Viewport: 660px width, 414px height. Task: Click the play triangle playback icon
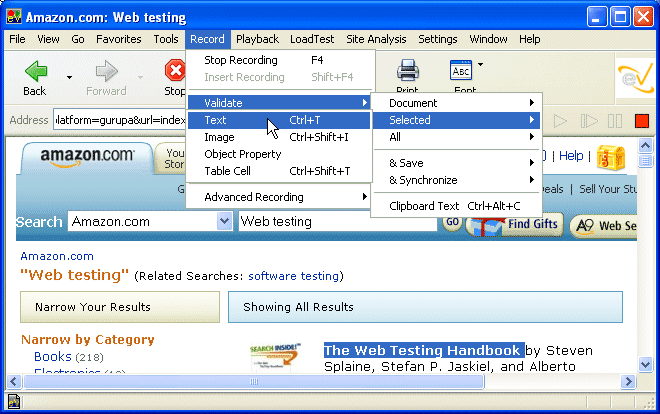[560, 121]
